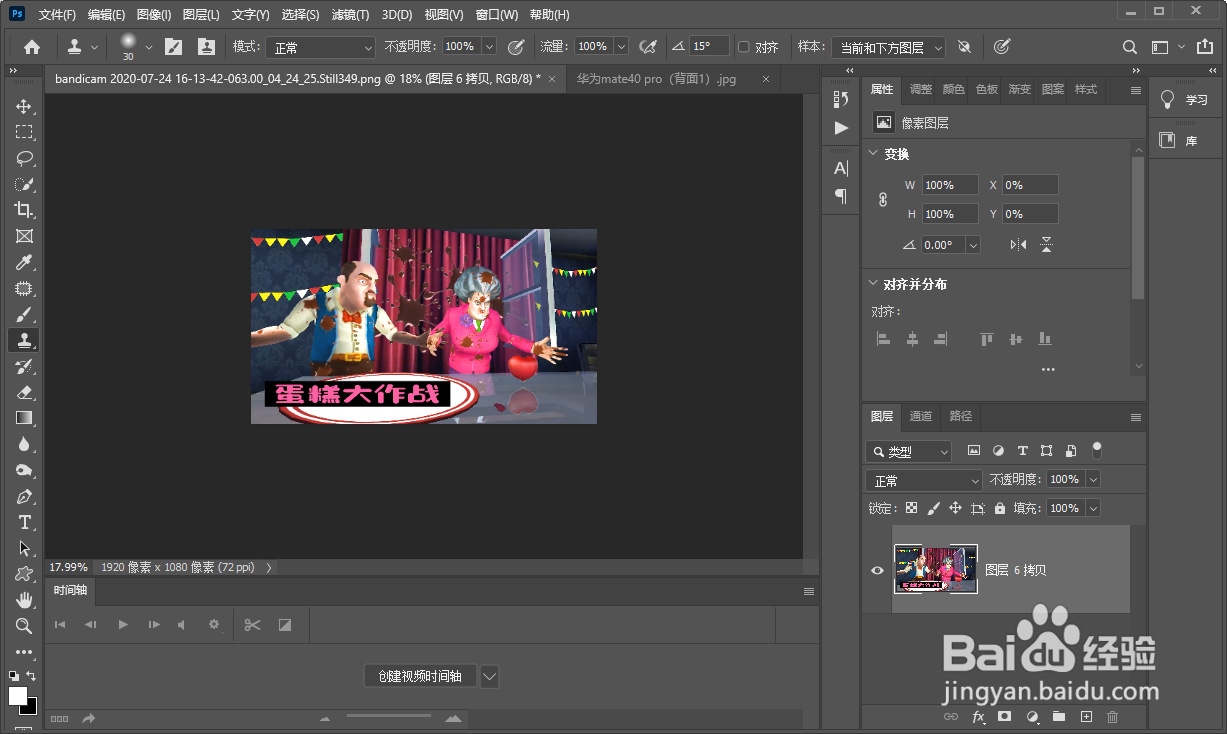
Task: Open the 滤镜(T) menu
Action: point(350,15)
